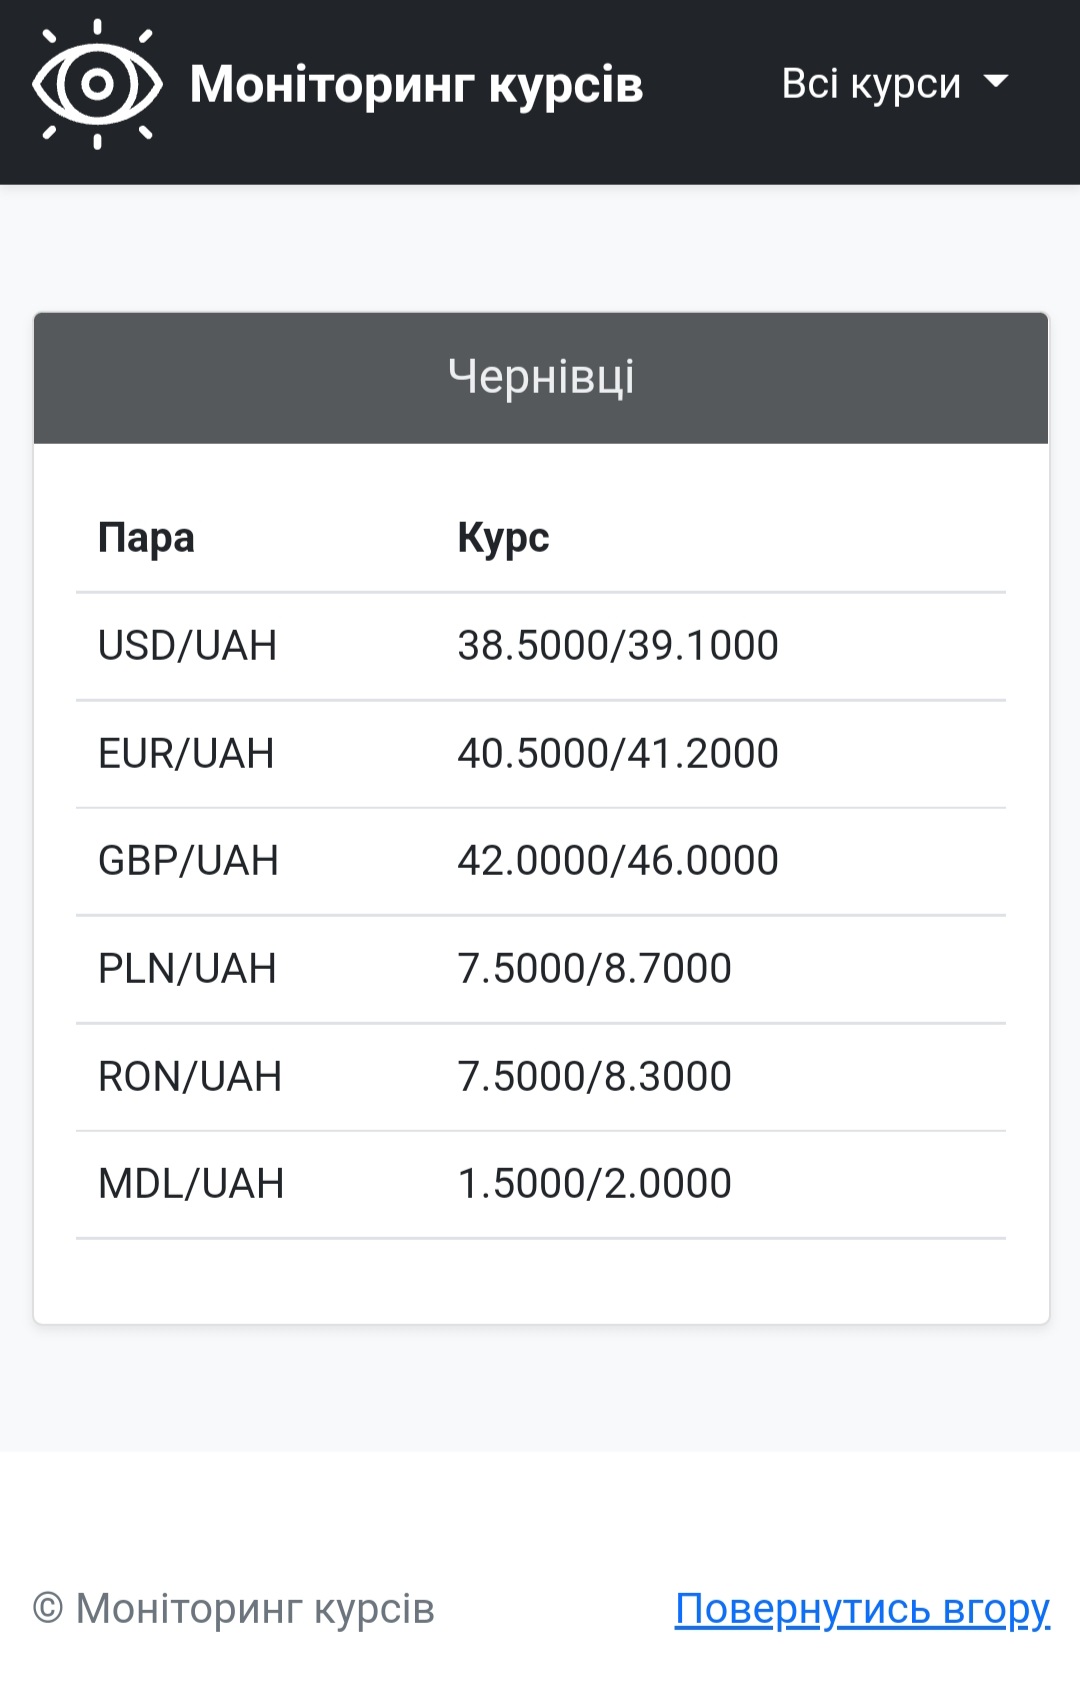The image size is (1080, 1696).
Task: Select the USD/UAH pair row
Action: click(x=187, y=646)
